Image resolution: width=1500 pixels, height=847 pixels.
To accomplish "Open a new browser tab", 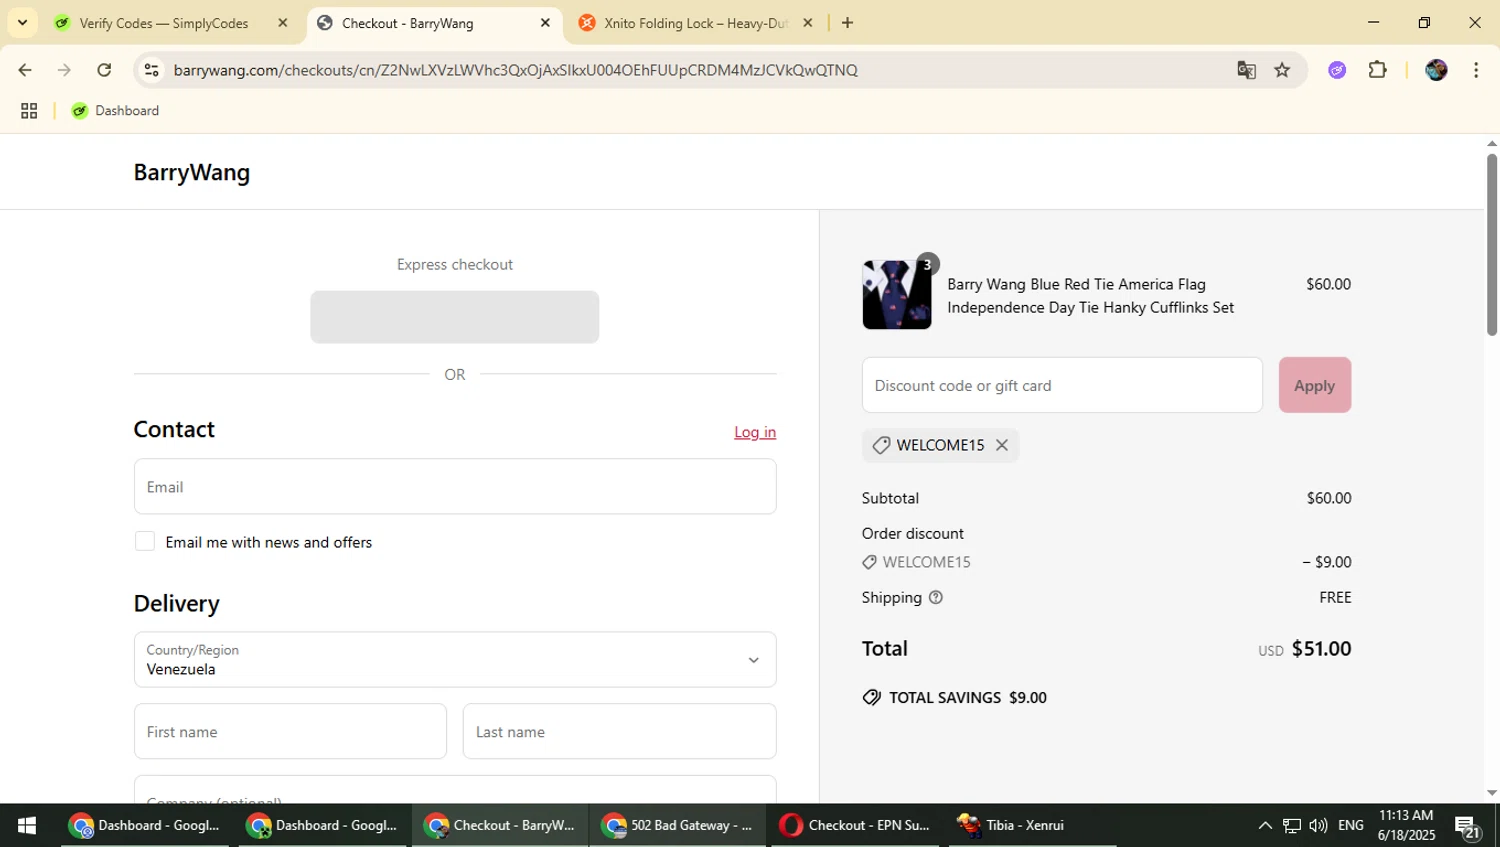I will 847,23.
